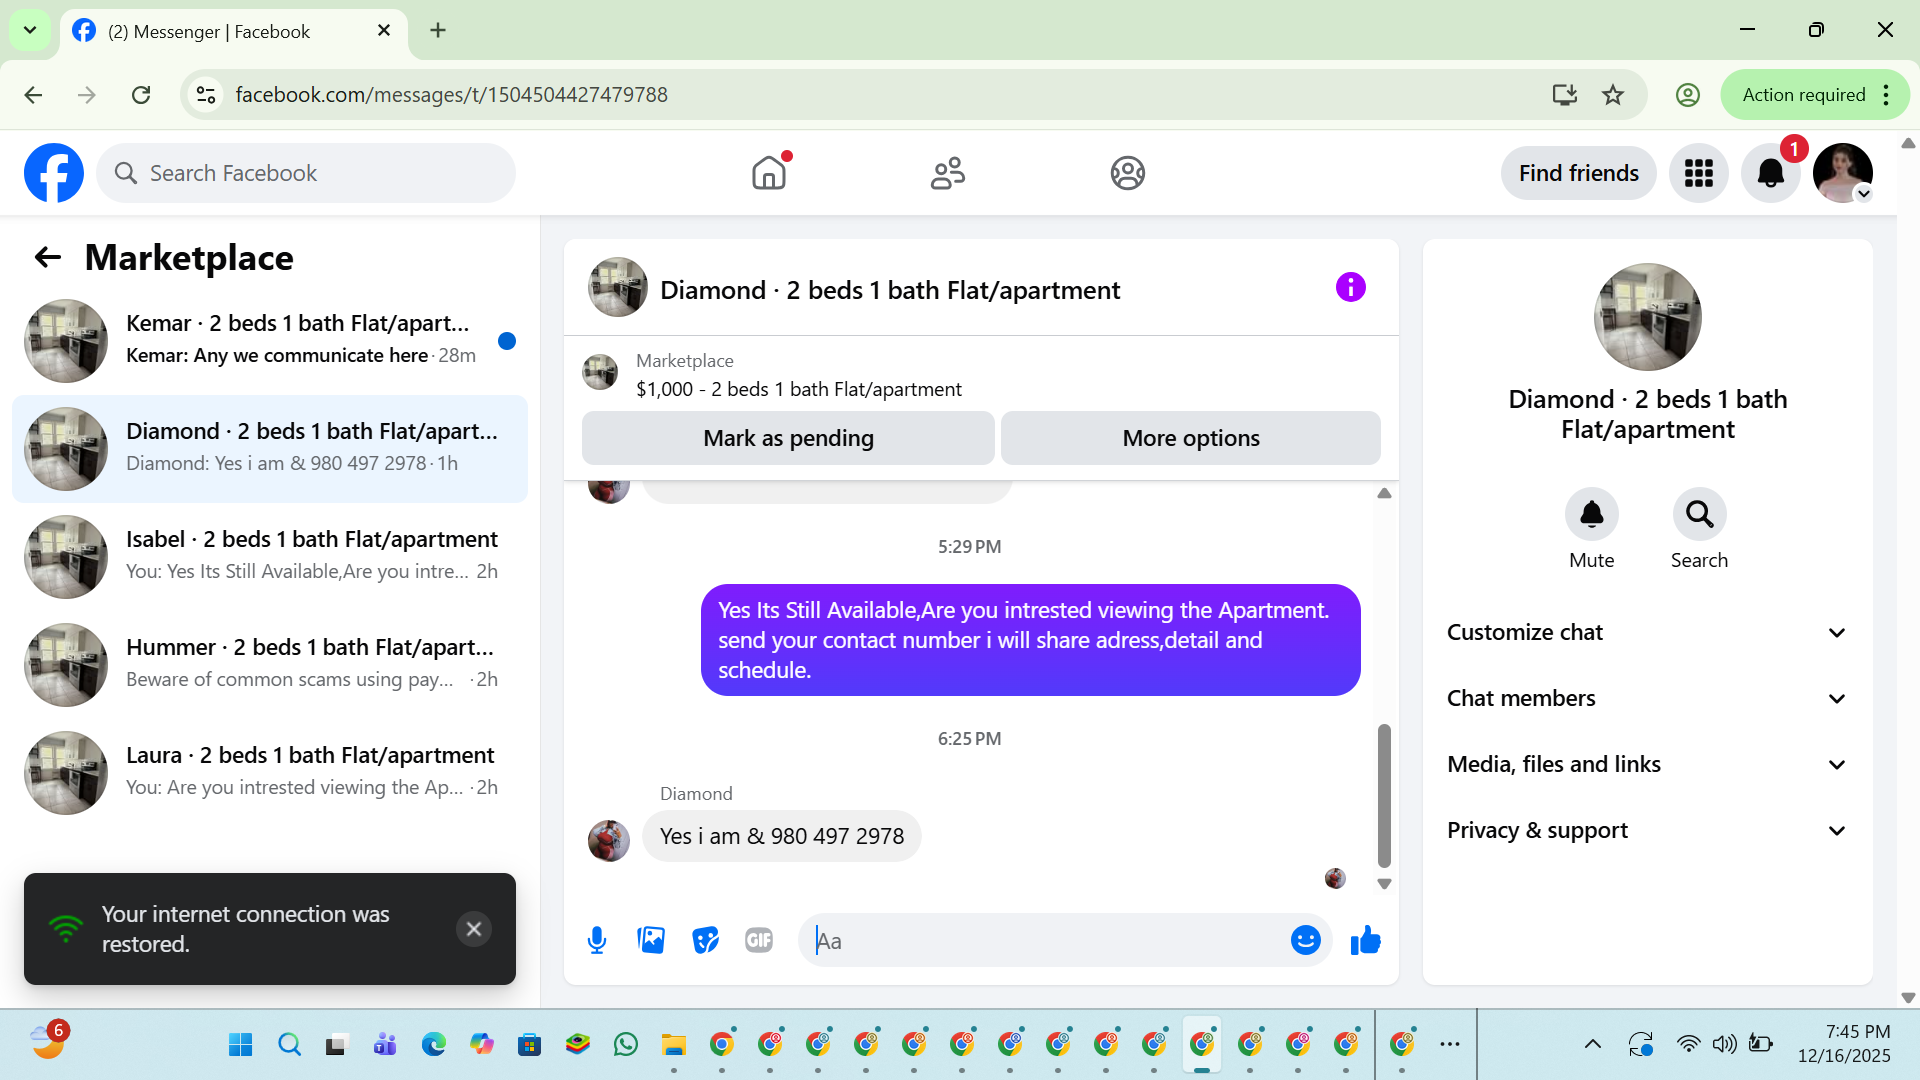Image resolution: width=1920 pixels, height=1080 pixels.
Task: Click the browser address bar URL
Action: pos(451,95)
